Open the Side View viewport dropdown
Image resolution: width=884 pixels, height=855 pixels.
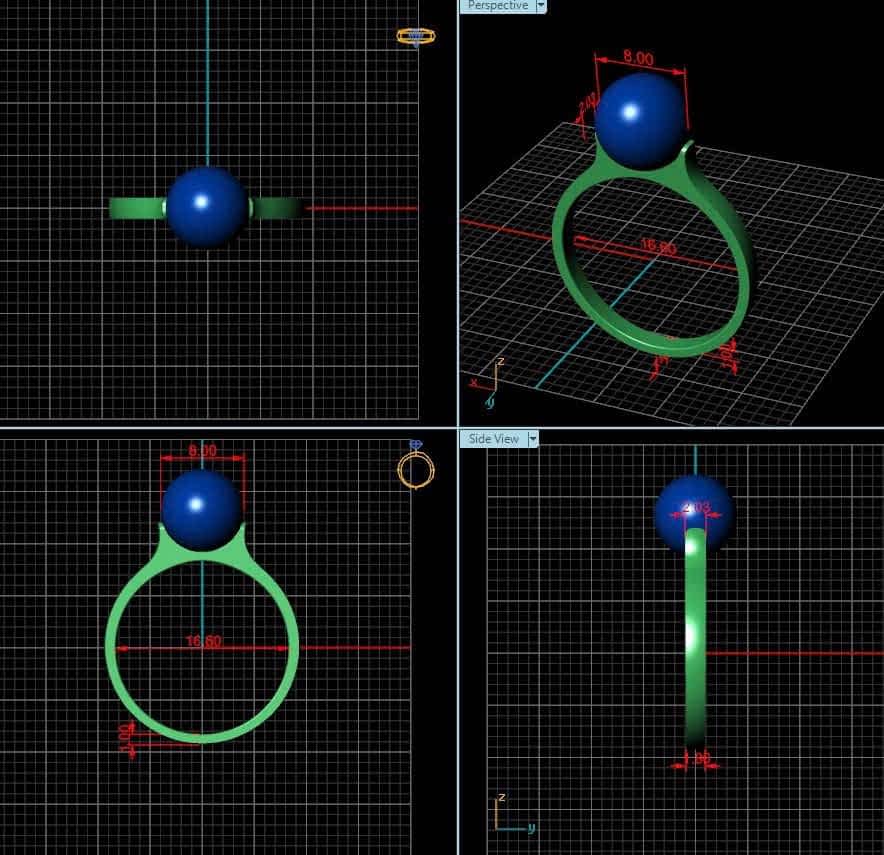click(534, 438)
